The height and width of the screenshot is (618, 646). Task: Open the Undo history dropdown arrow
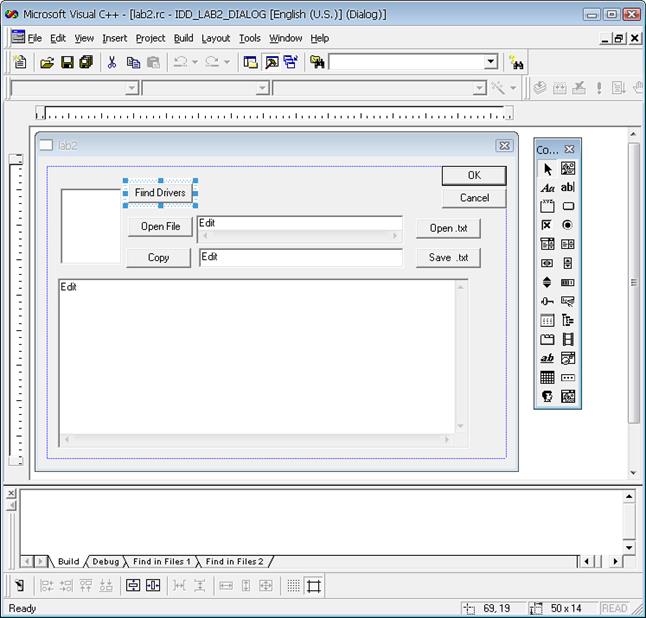195,62
